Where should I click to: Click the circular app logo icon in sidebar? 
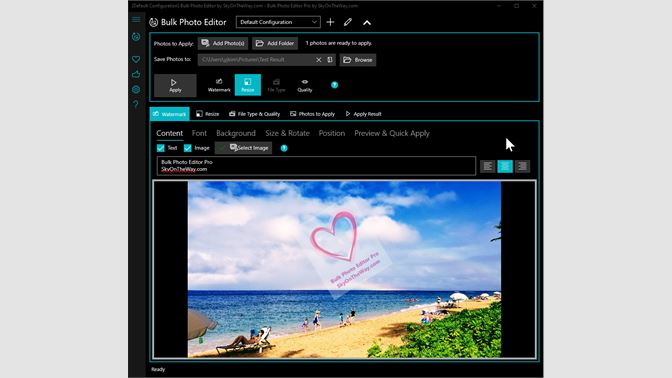(x=136, y=37)
